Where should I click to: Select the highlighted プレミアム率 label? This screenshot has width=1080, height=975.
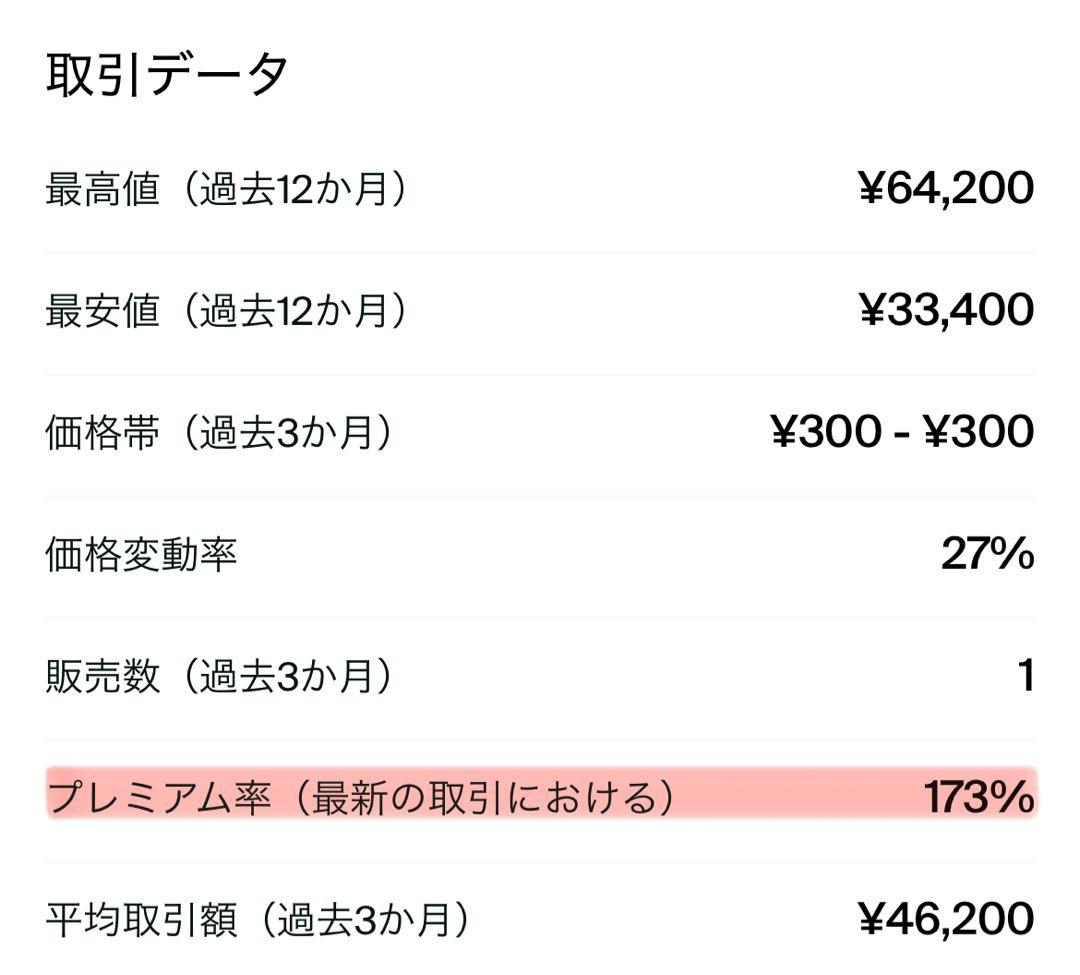coord(160,799)
